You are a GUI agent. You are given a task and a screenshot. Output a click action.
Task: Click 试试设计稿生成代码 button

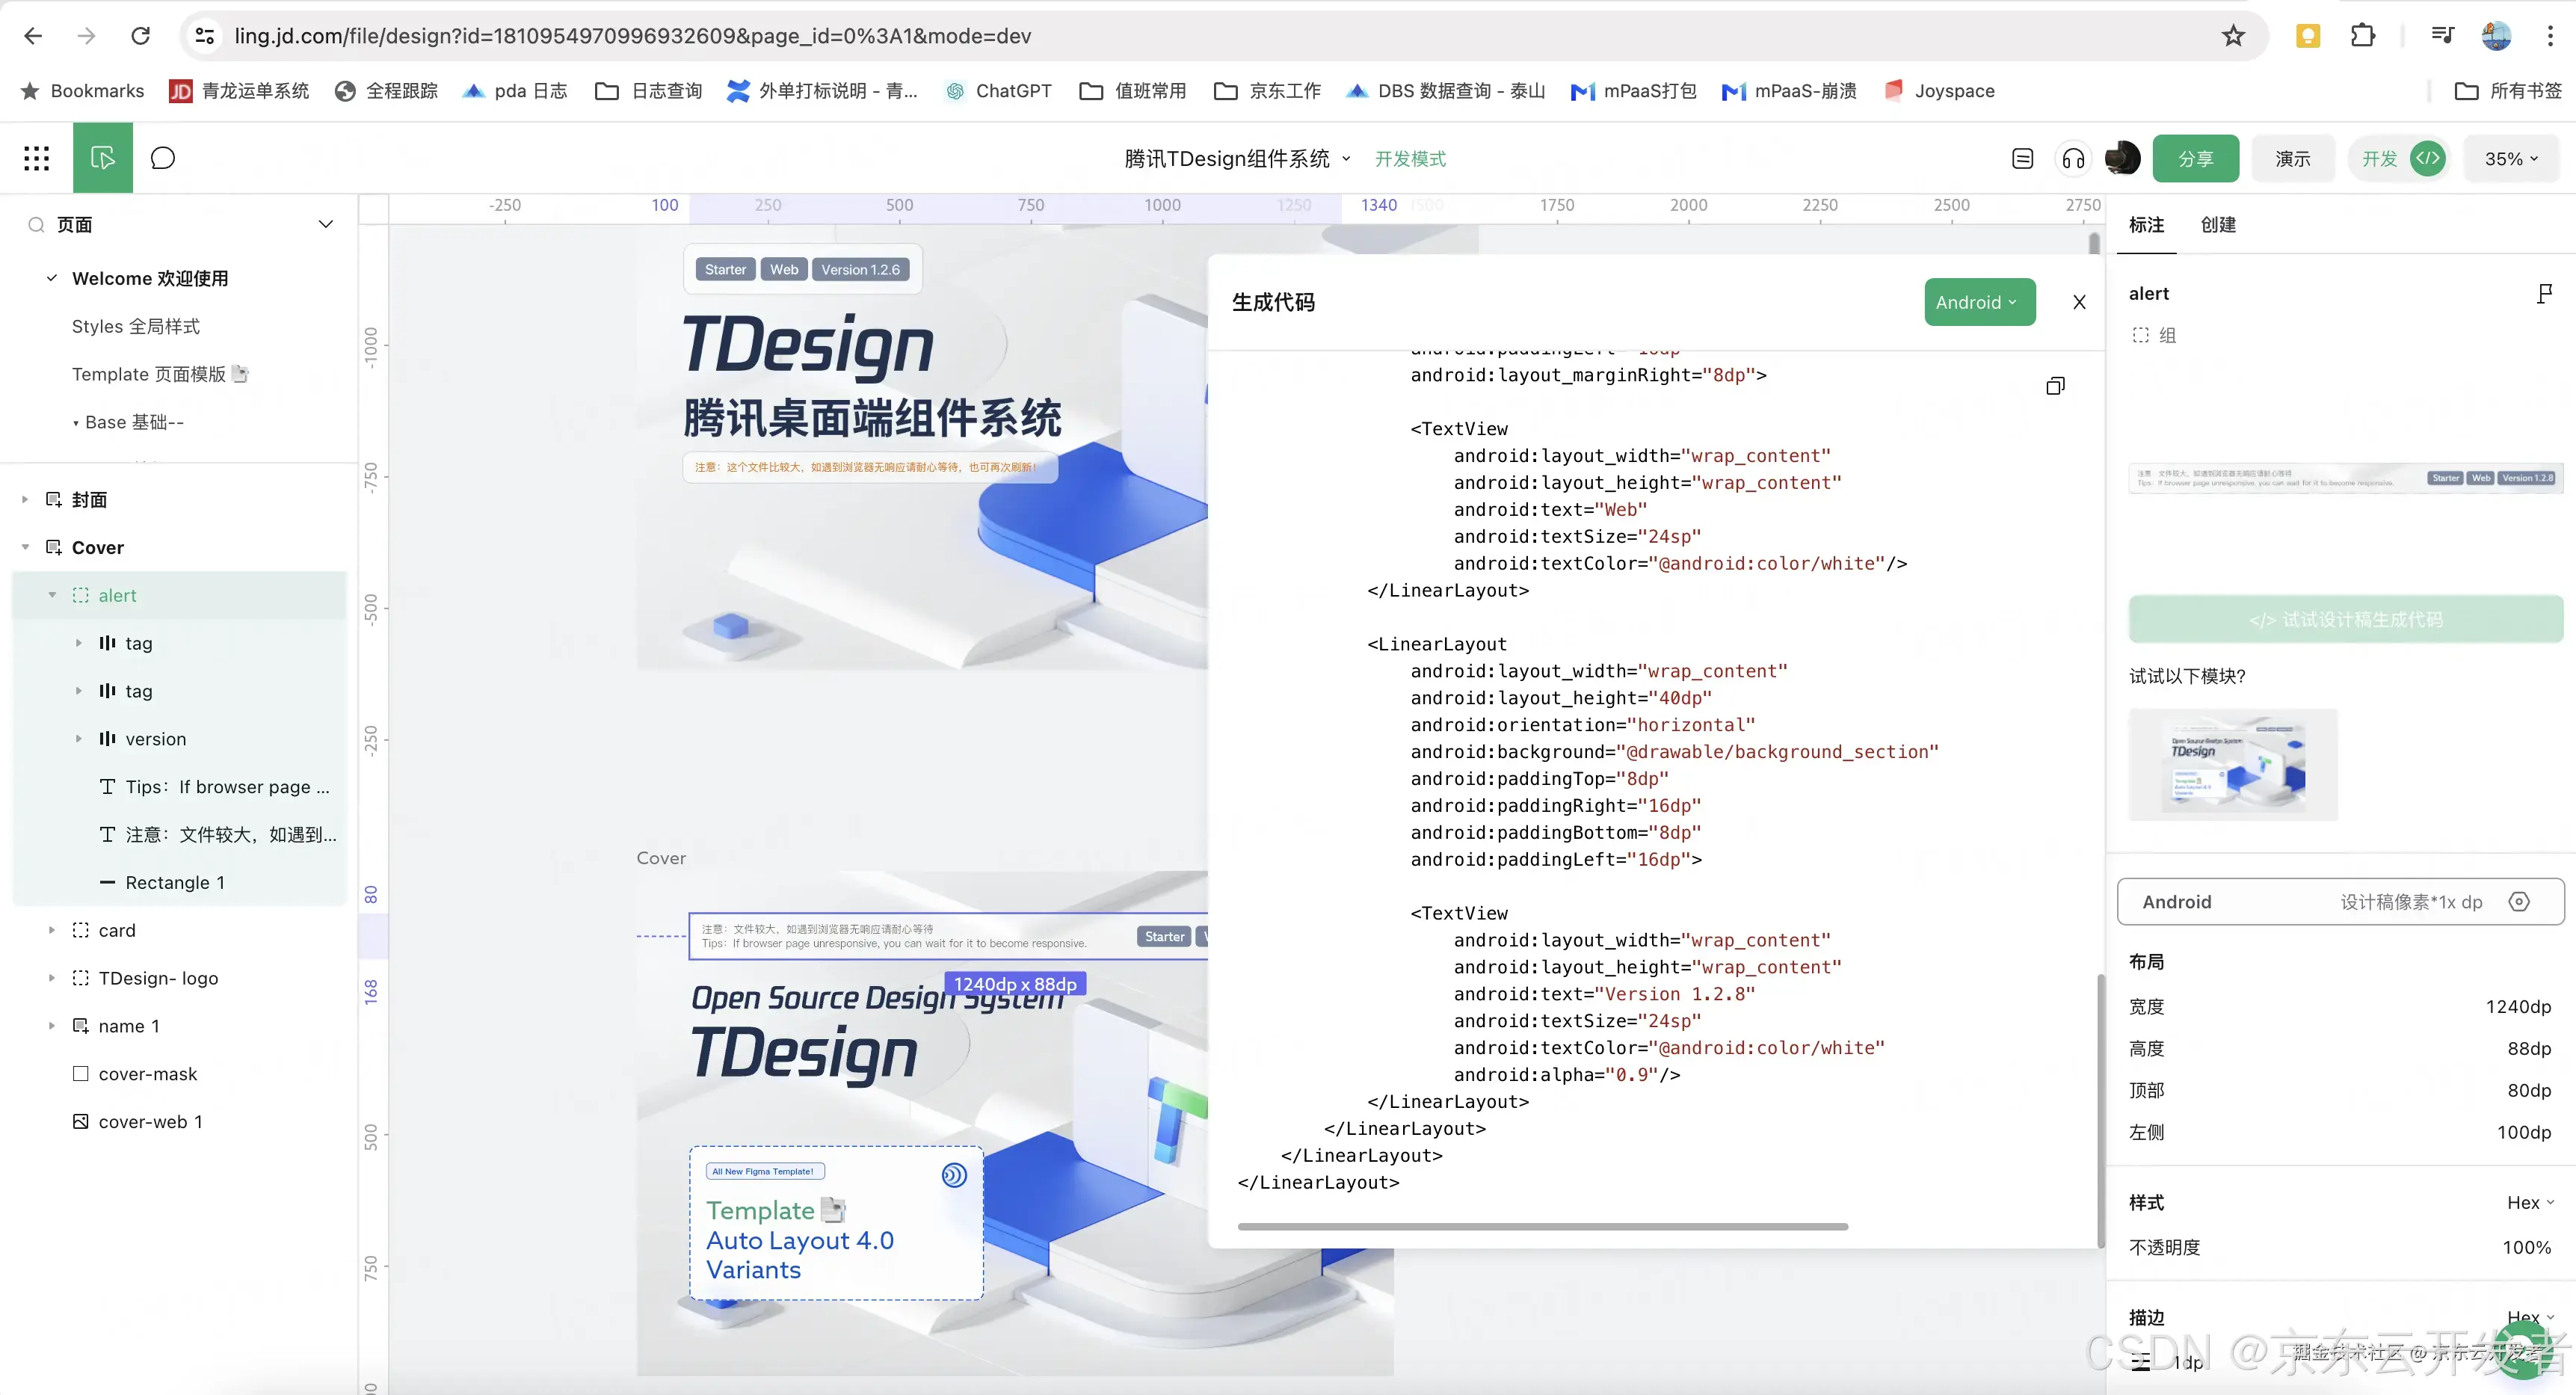pos(2346,620)
